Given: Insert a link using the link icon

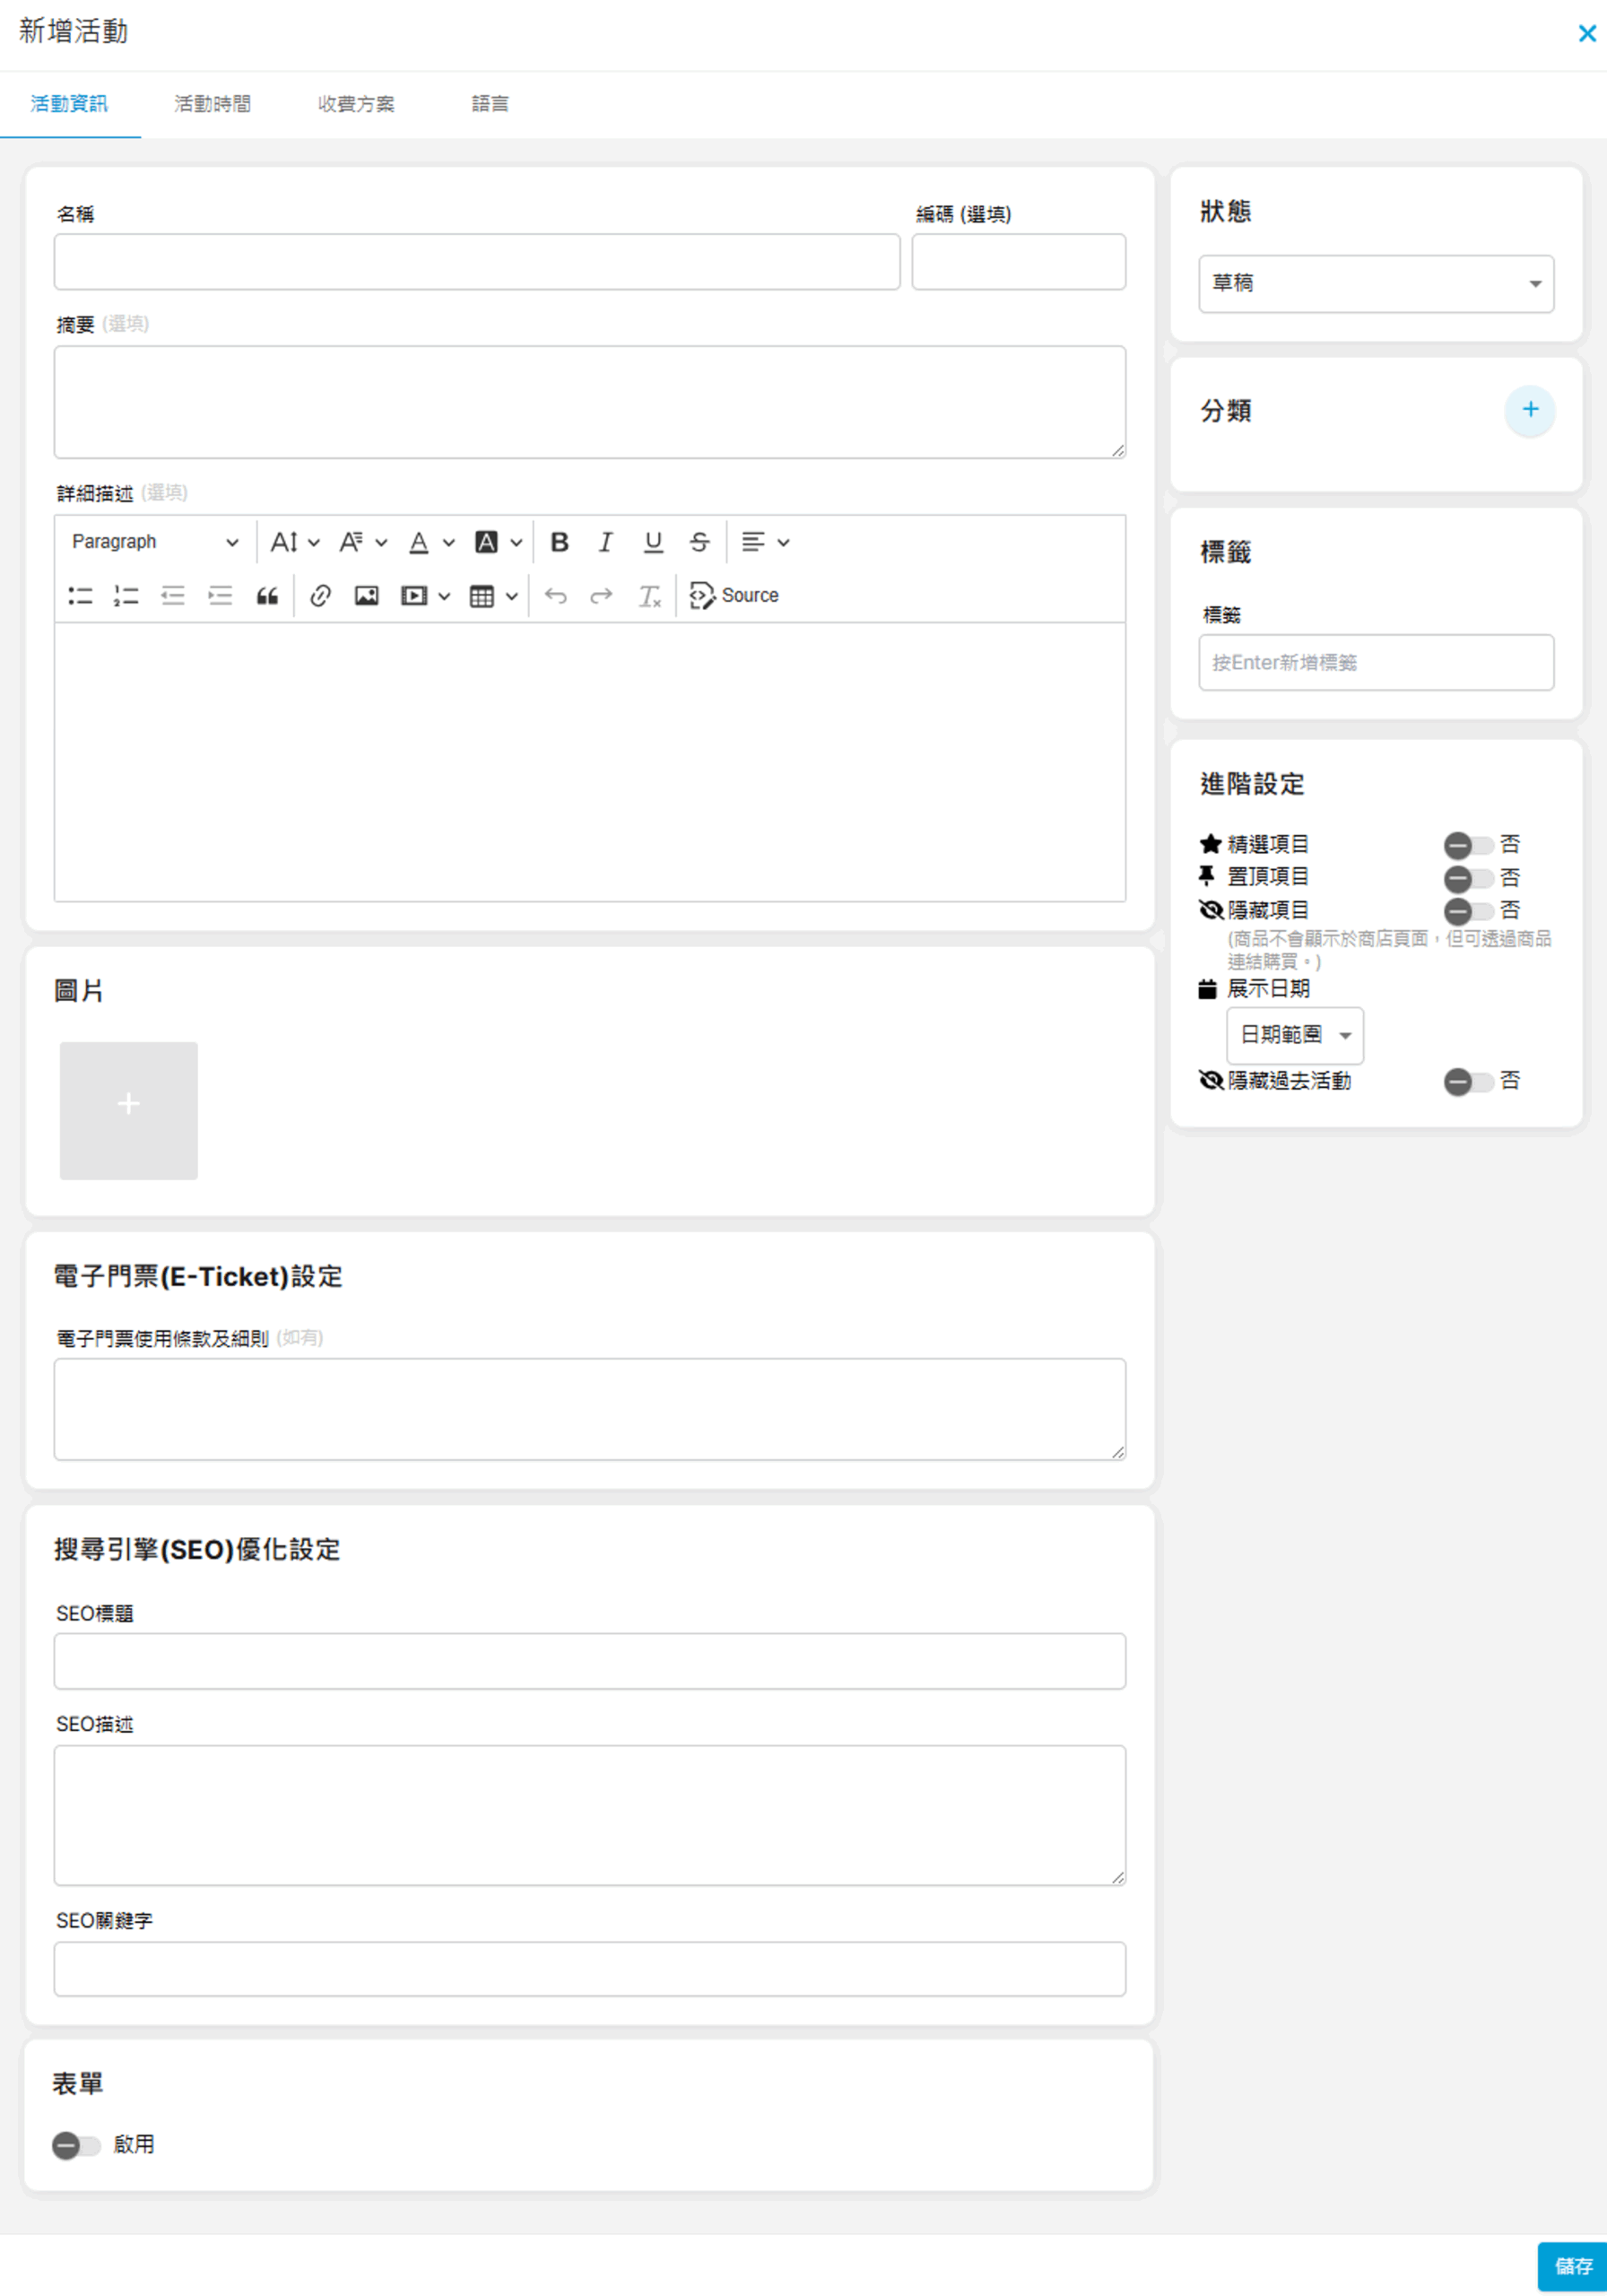Looking at the screenshot, I should tap(320, 596).
